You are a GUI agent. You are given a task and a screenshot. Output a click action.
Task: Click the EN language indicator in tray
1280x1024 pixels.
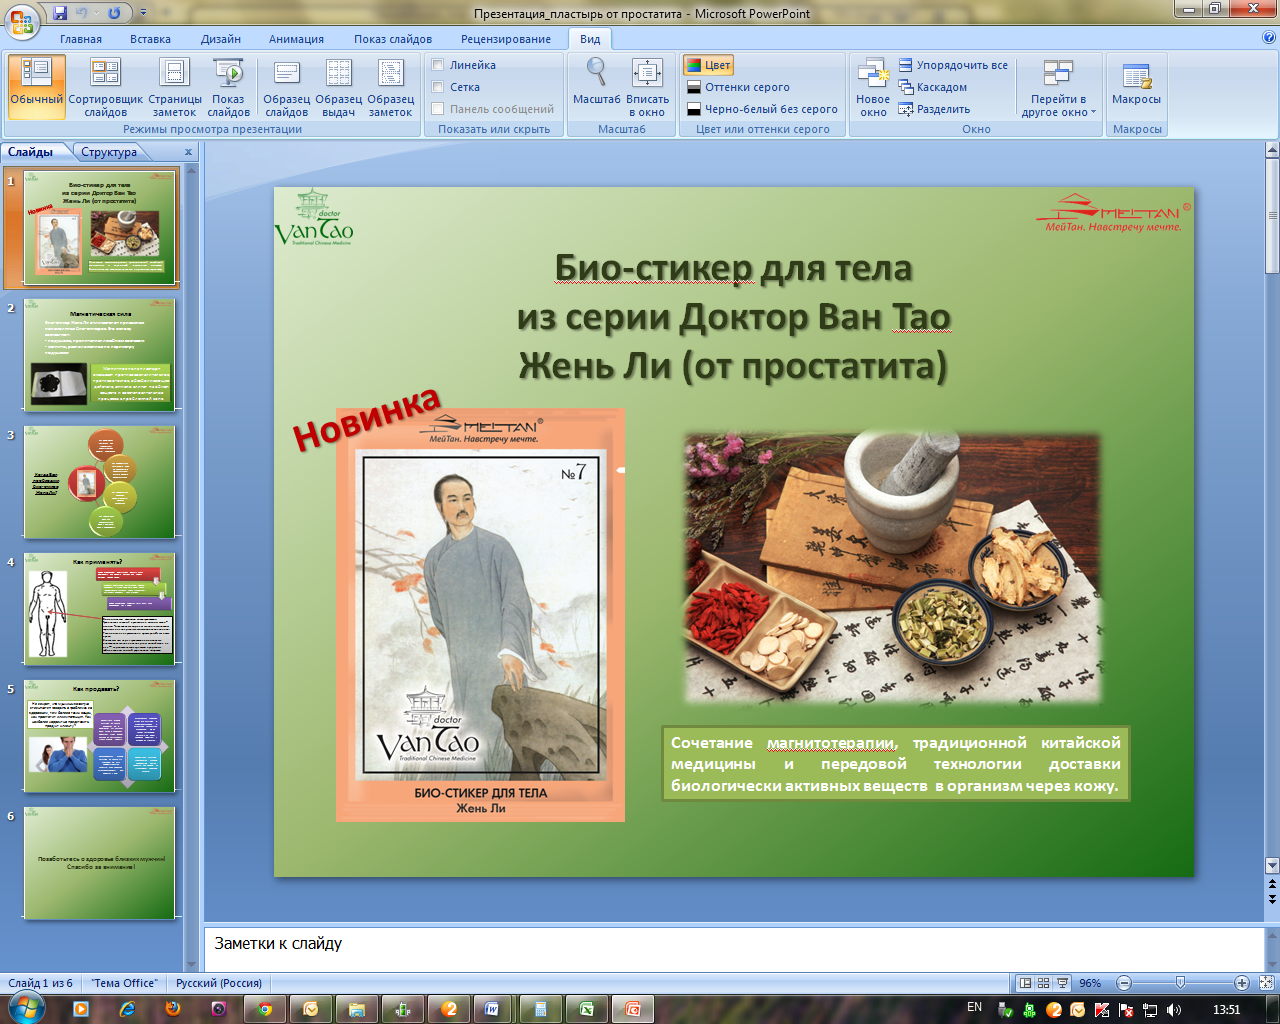pyautogui.click(x=974, y=1007)
